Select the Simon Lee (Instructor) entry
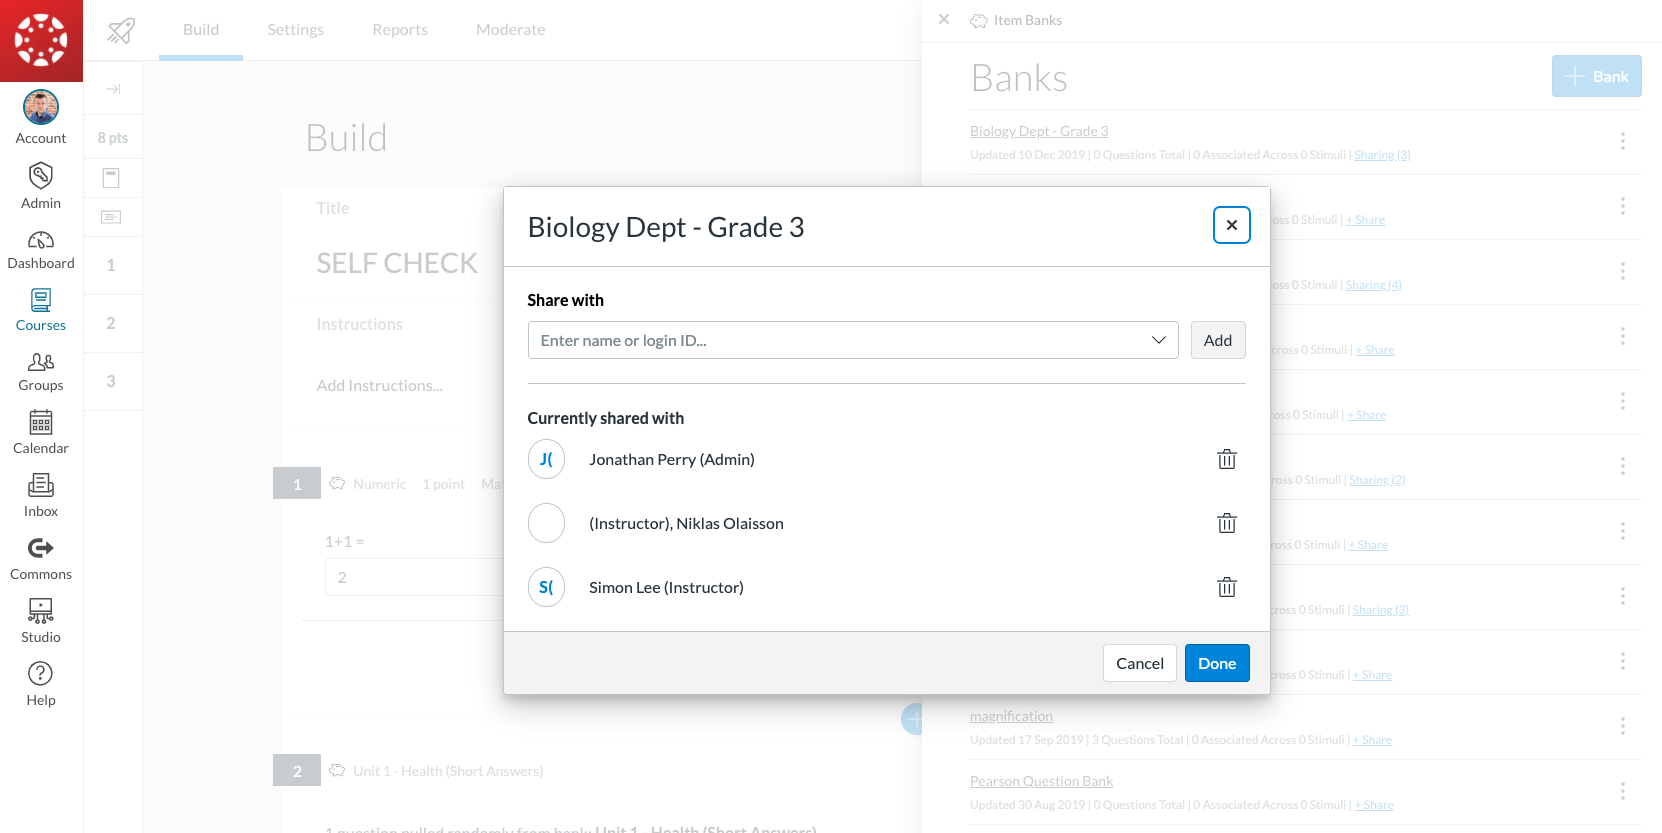 pyautogui.click(x=666, y=587)
